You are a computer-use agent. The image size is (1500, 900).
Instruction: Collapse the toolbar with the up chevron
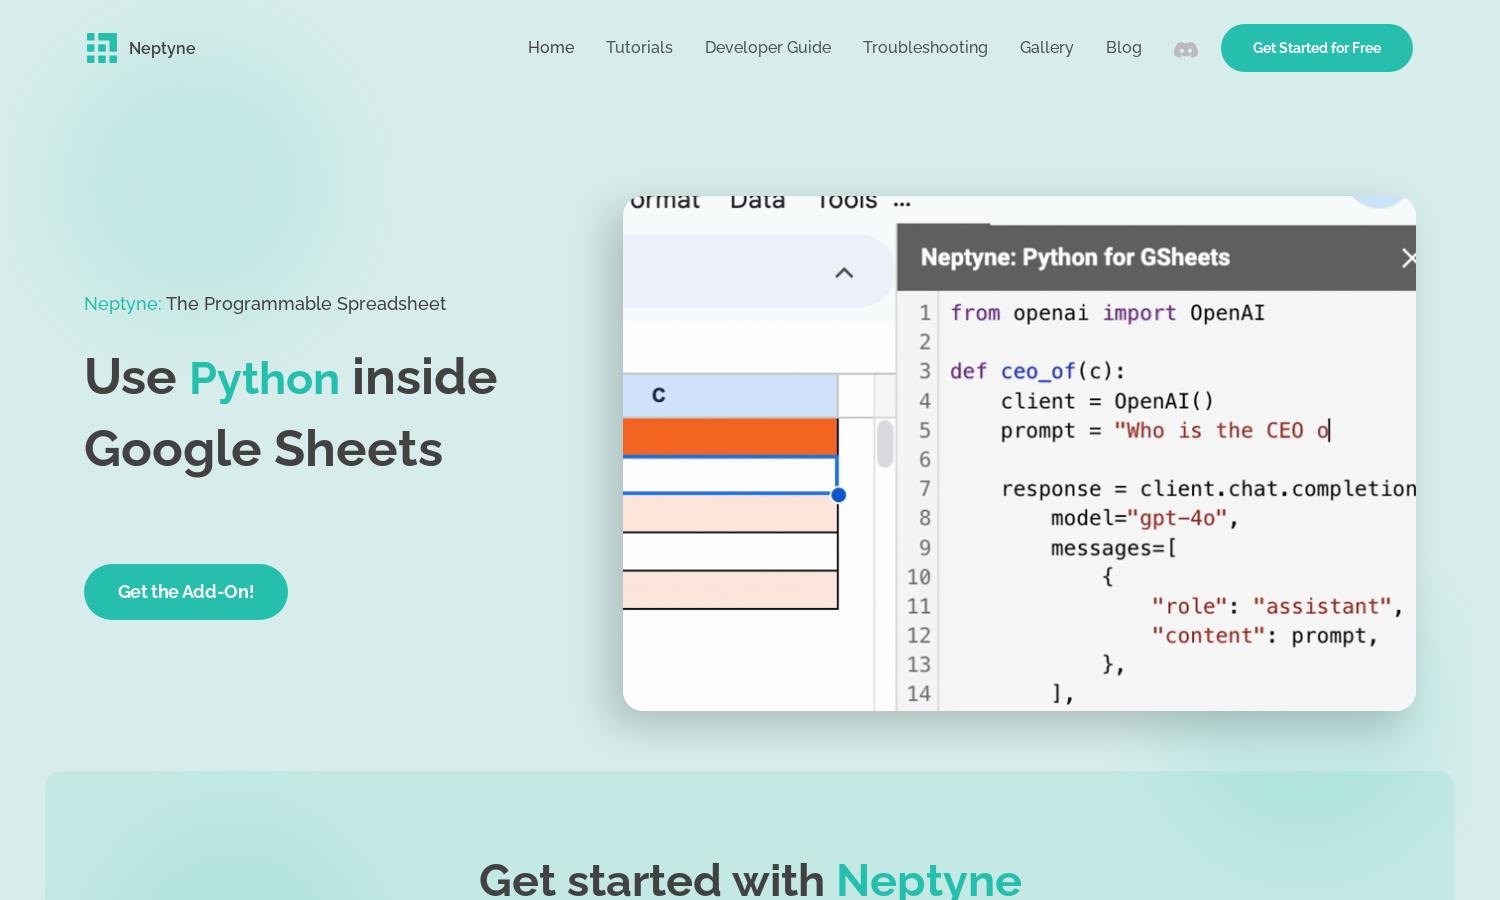click(x=844, y=272)
